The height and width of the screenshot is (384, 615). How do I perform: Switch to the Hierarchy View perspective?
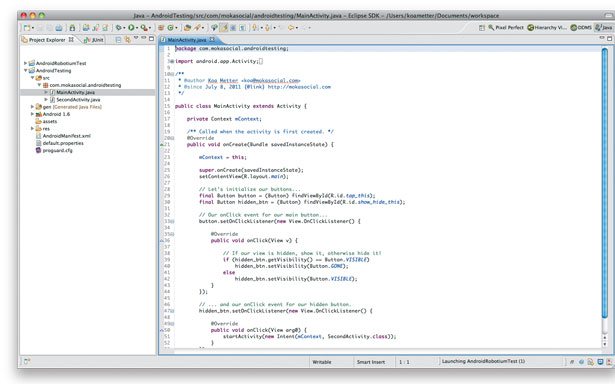pyautogui.click(x=547, y=27)
